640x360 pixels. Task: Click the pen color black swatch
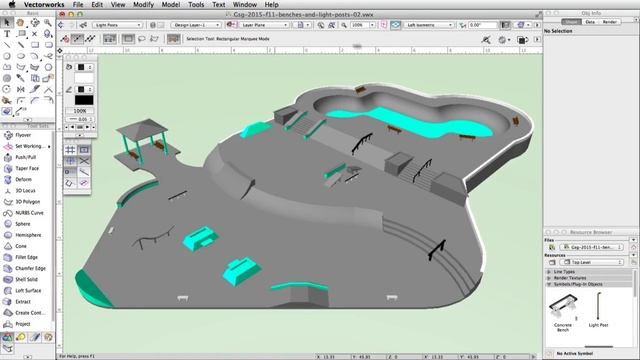point(84,100)
